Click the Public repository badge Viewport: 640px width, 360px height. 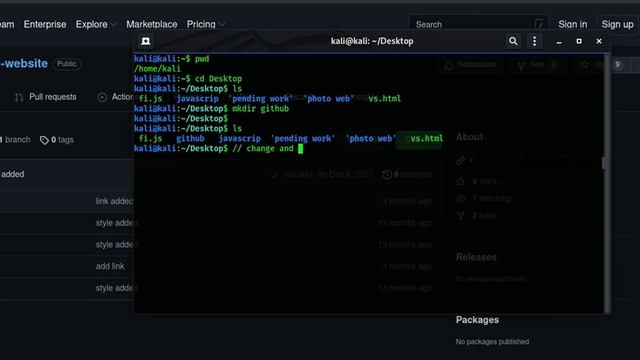click(67, 64)
